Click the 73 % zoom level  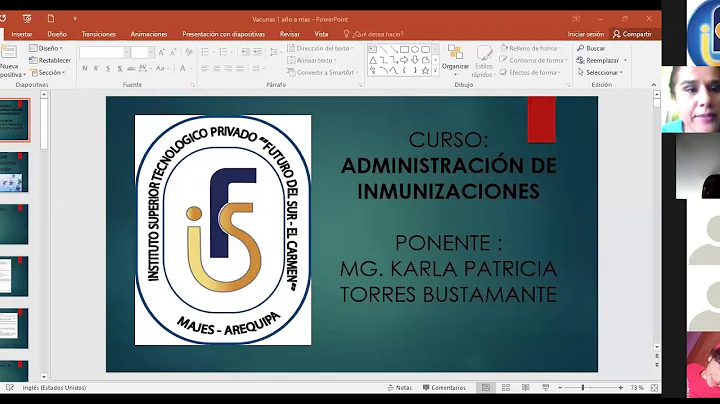pyautogui.click(x=637, y=388)
